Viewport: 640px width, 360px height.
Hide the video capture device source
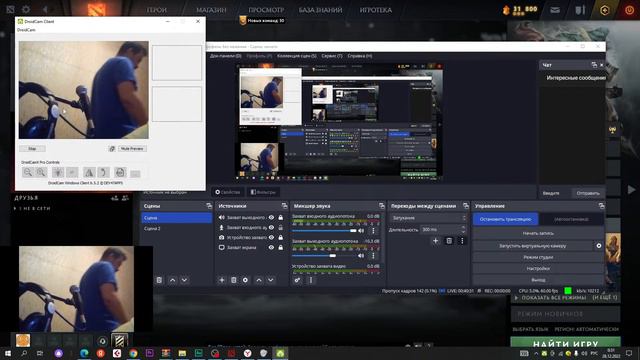(x=271, y=237)
